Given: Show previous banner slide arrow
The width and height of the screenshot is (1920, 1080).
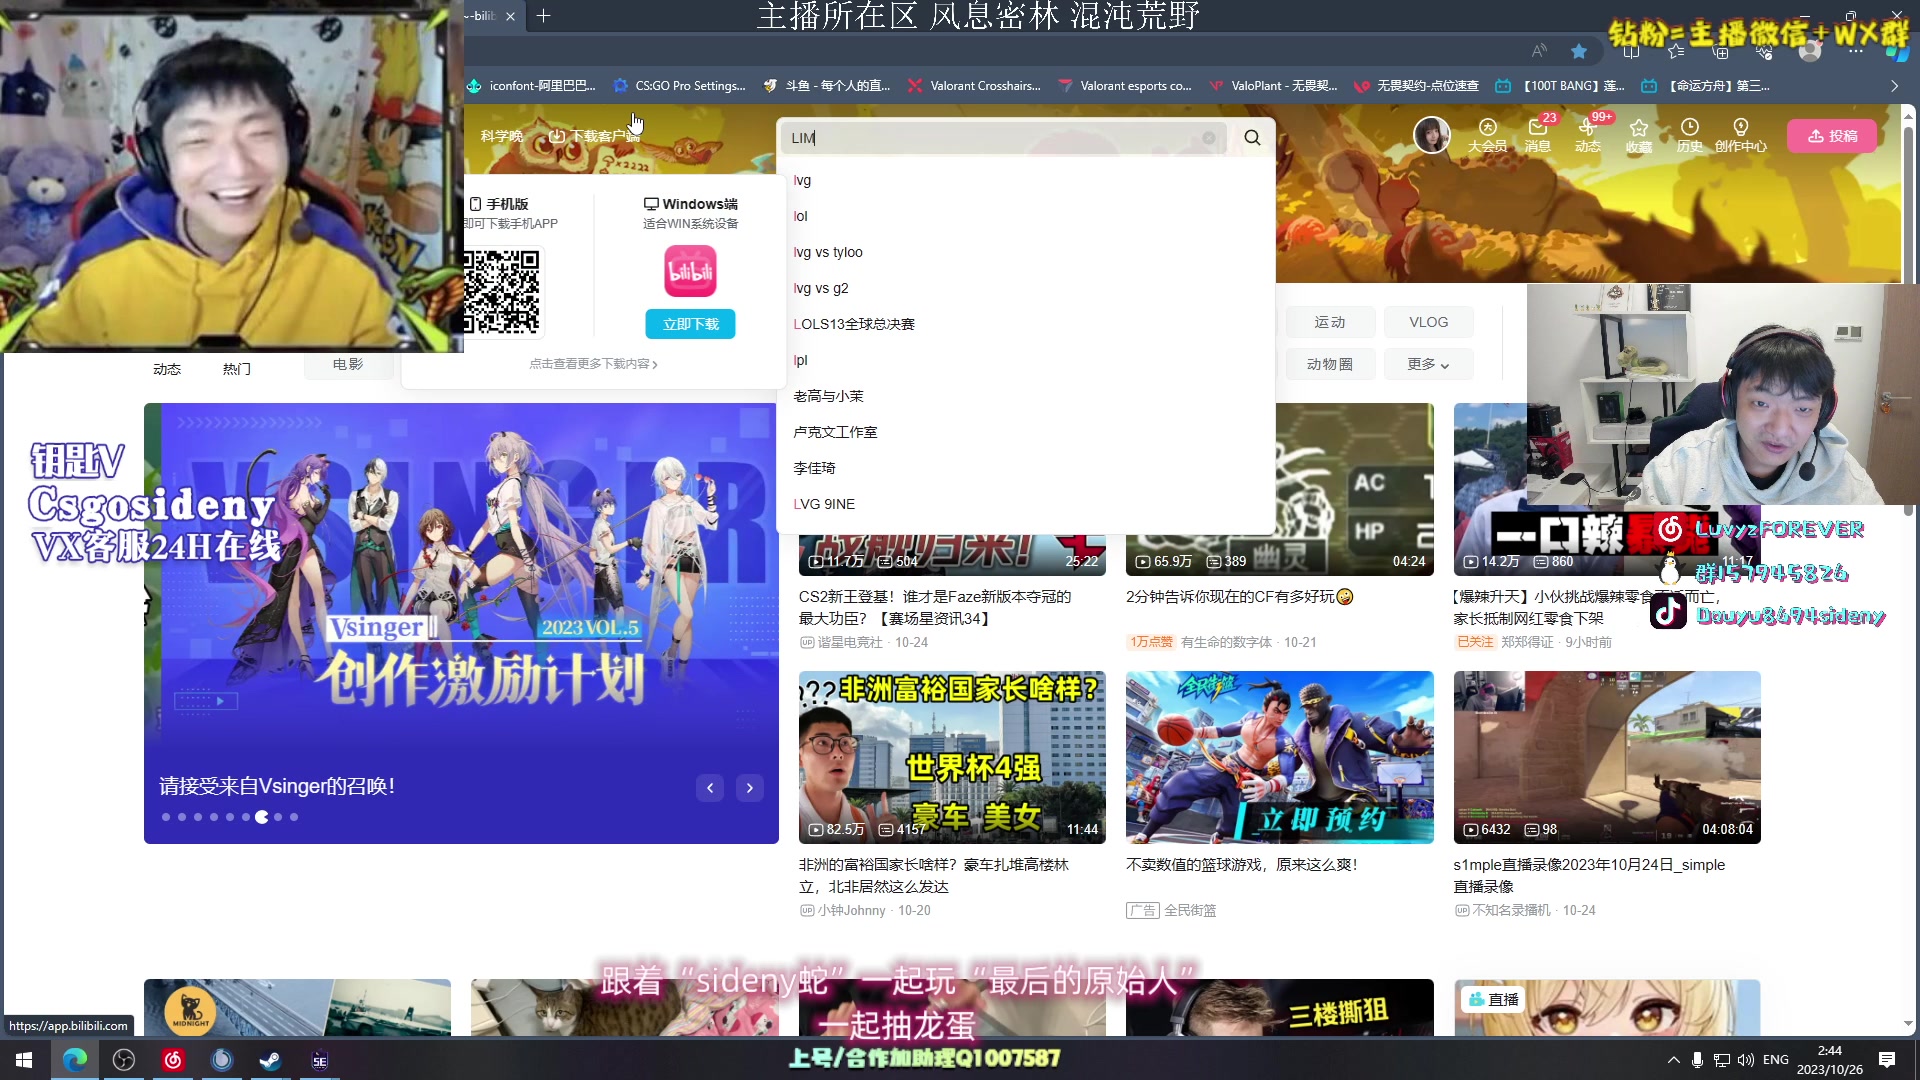Looking at the screenshot, I should click(x=710, y=788).
